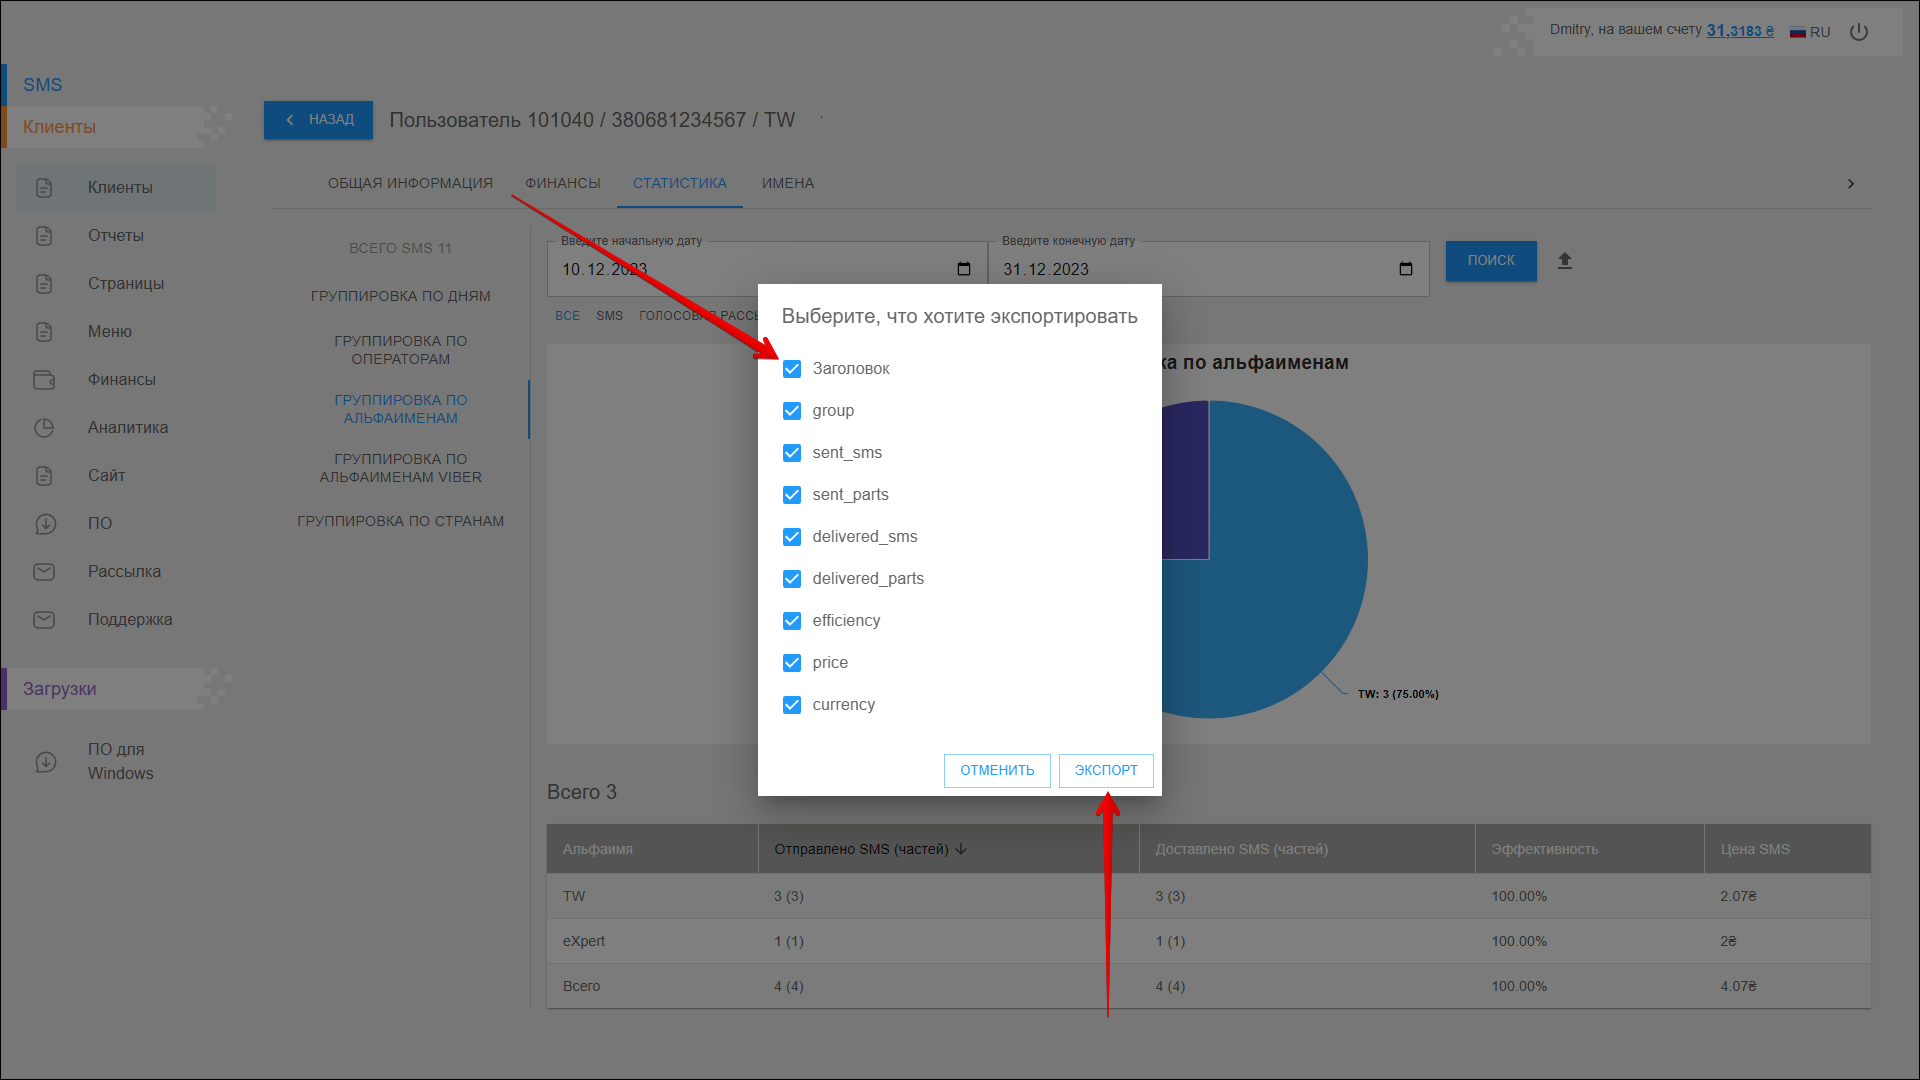Uncheck the Заголовок checkbox

792,369
